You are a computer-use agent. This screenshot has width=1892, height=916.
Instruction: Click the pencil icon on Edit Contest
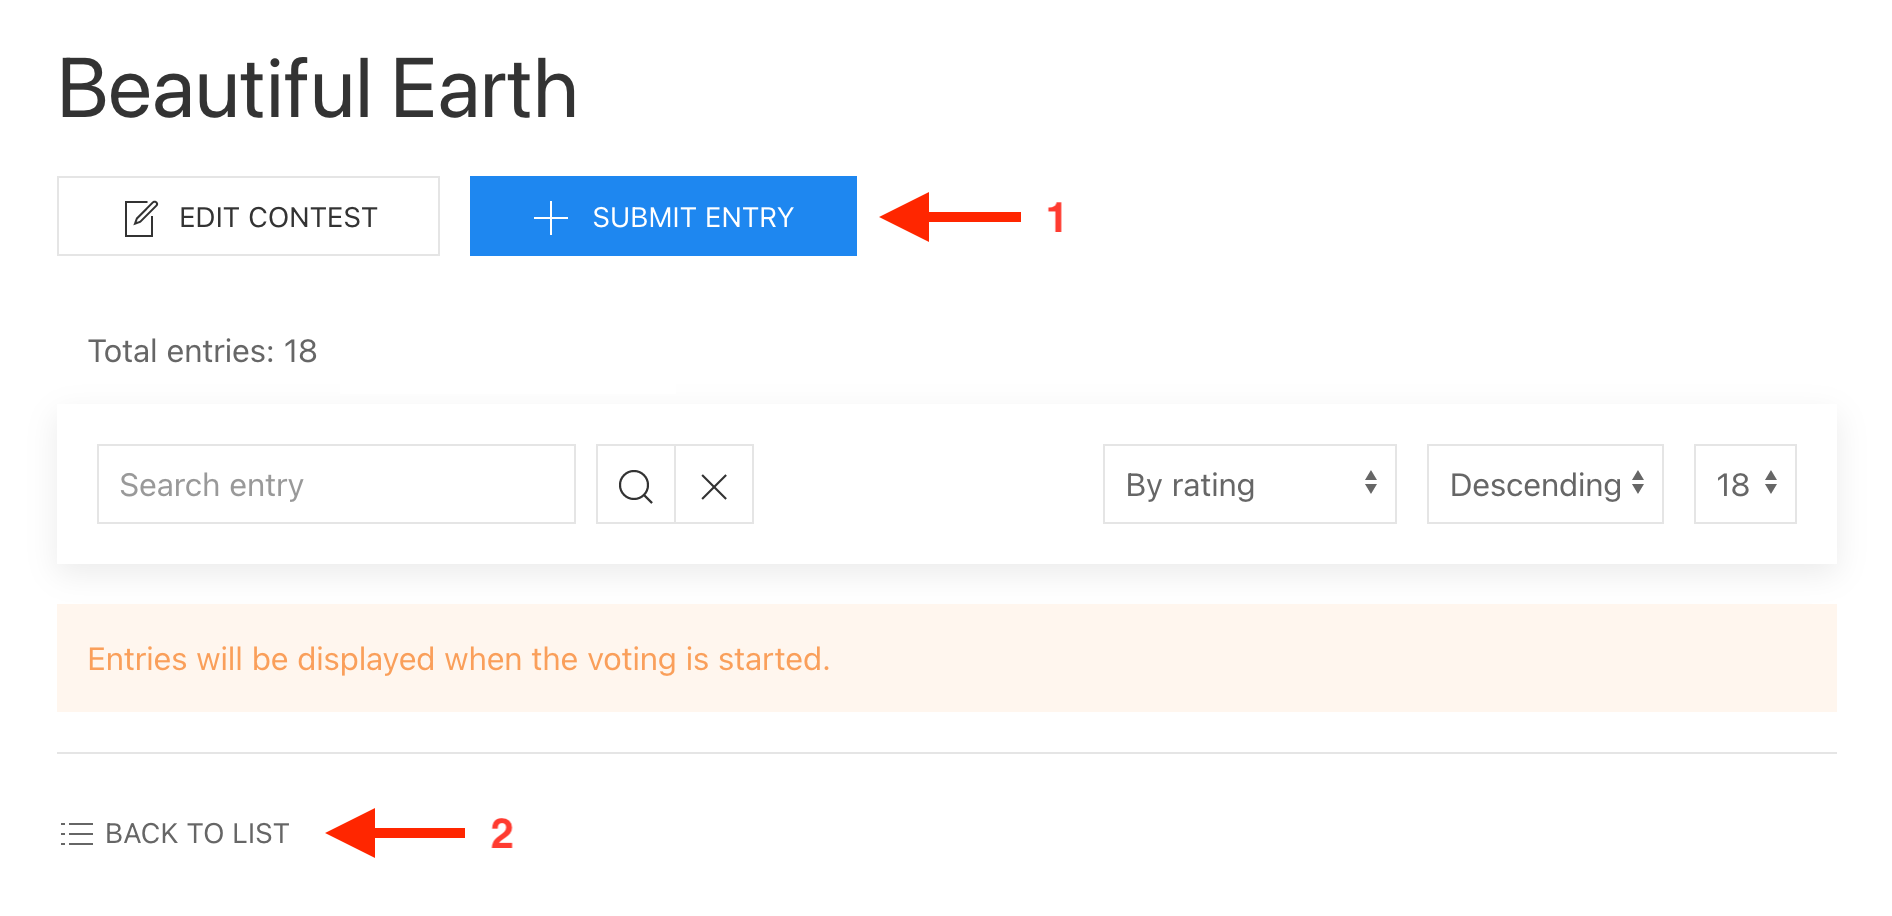[x=141, y=215]
